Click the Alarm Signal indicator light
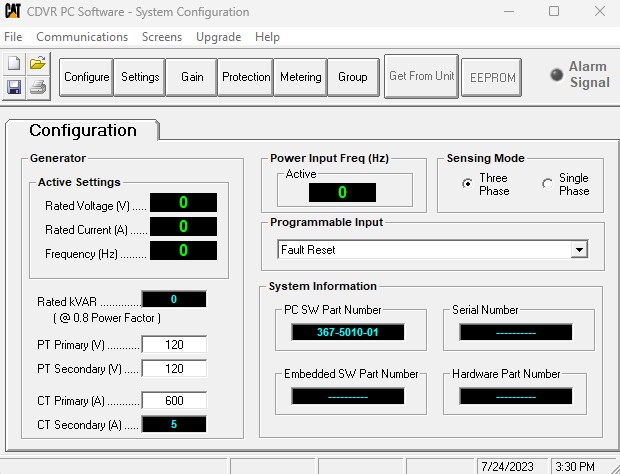This screenshot has height=474, width=620. (x=556, y=75)
